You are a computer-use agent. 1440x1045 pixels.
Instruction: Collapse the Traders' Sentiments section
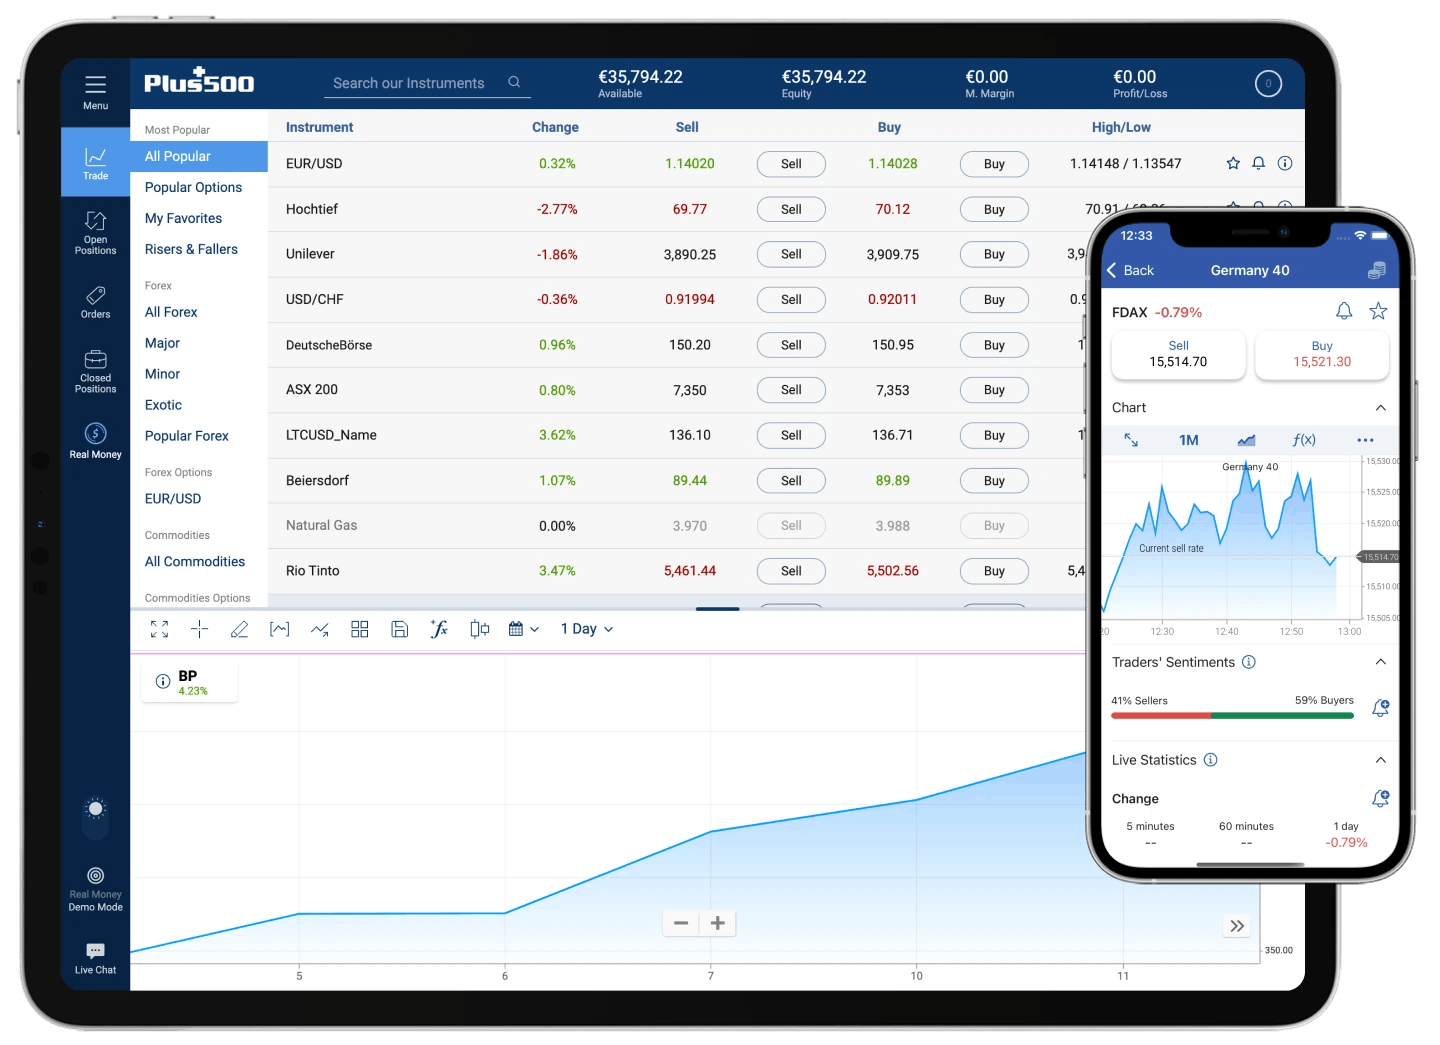click(x=1380, y=662)
